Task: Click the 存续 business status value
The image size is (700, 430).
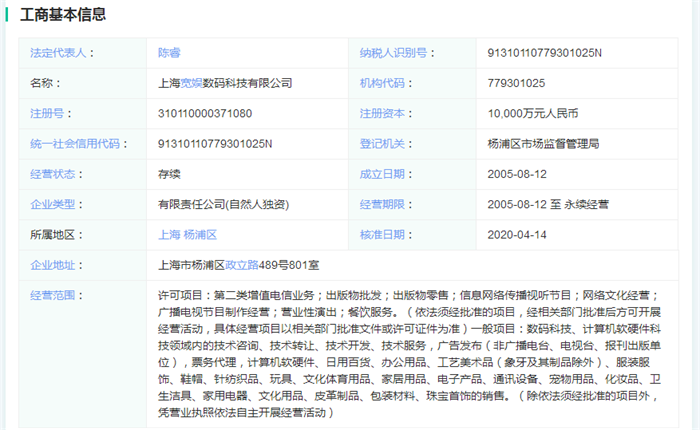Action: click(x=169, y=174)
